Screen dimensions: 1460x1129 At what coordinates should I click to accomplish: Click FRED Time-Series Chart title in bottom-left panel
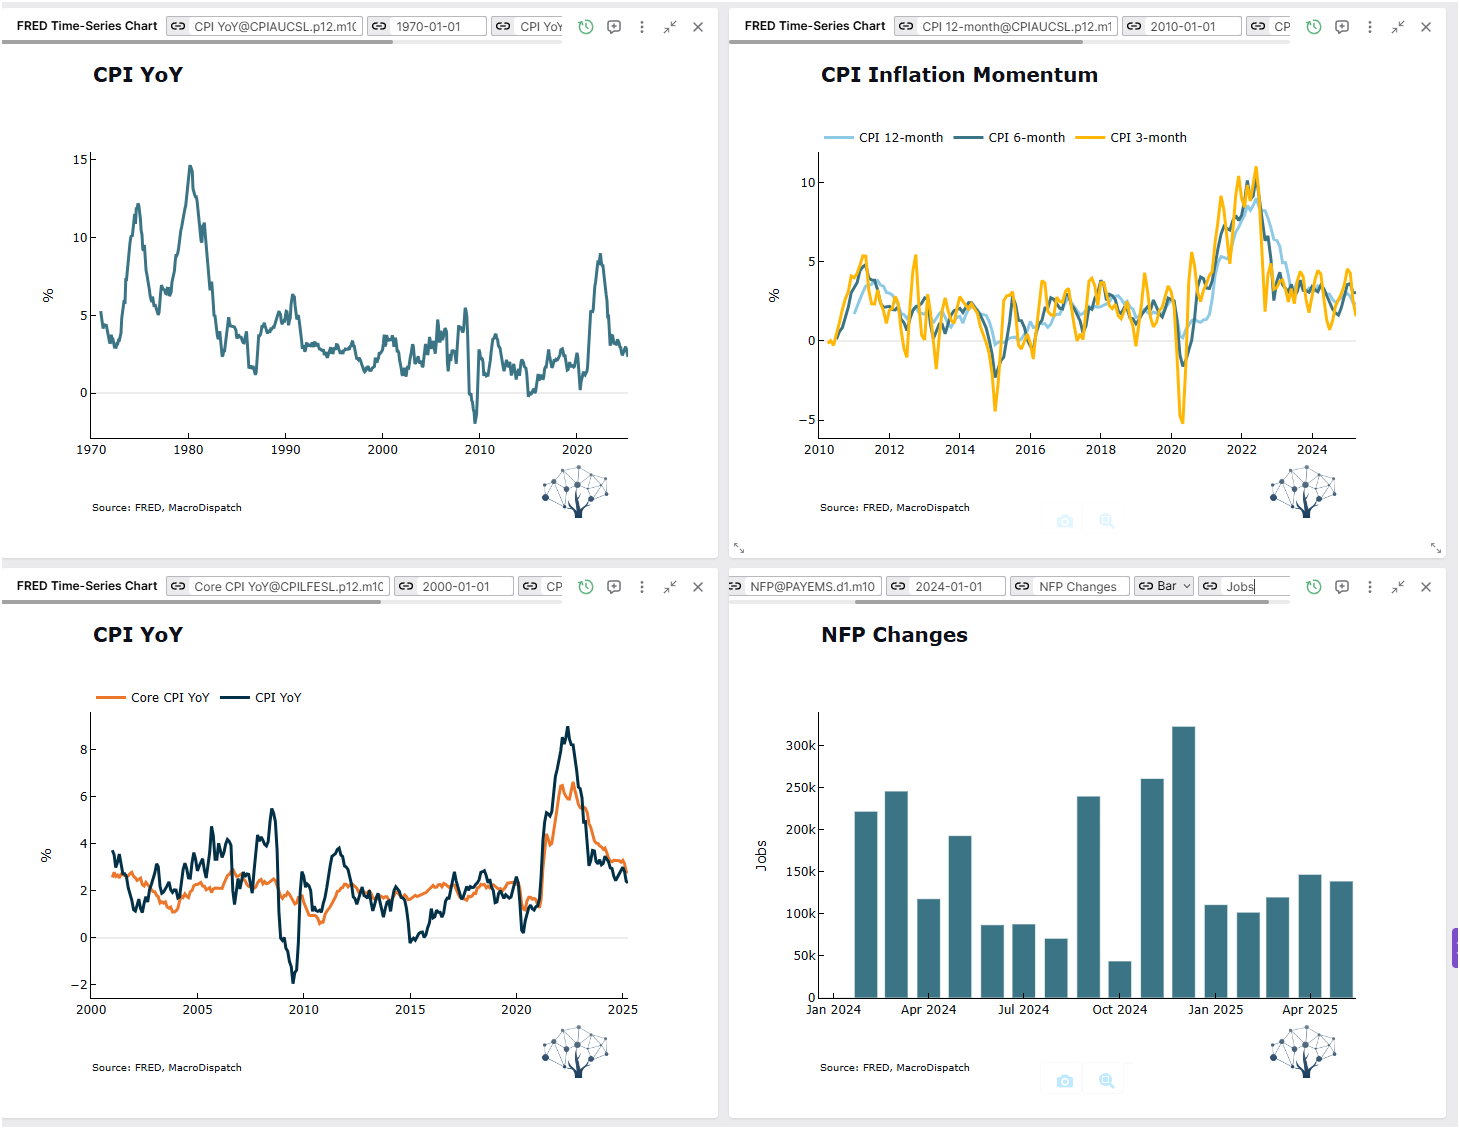[87, 586]
